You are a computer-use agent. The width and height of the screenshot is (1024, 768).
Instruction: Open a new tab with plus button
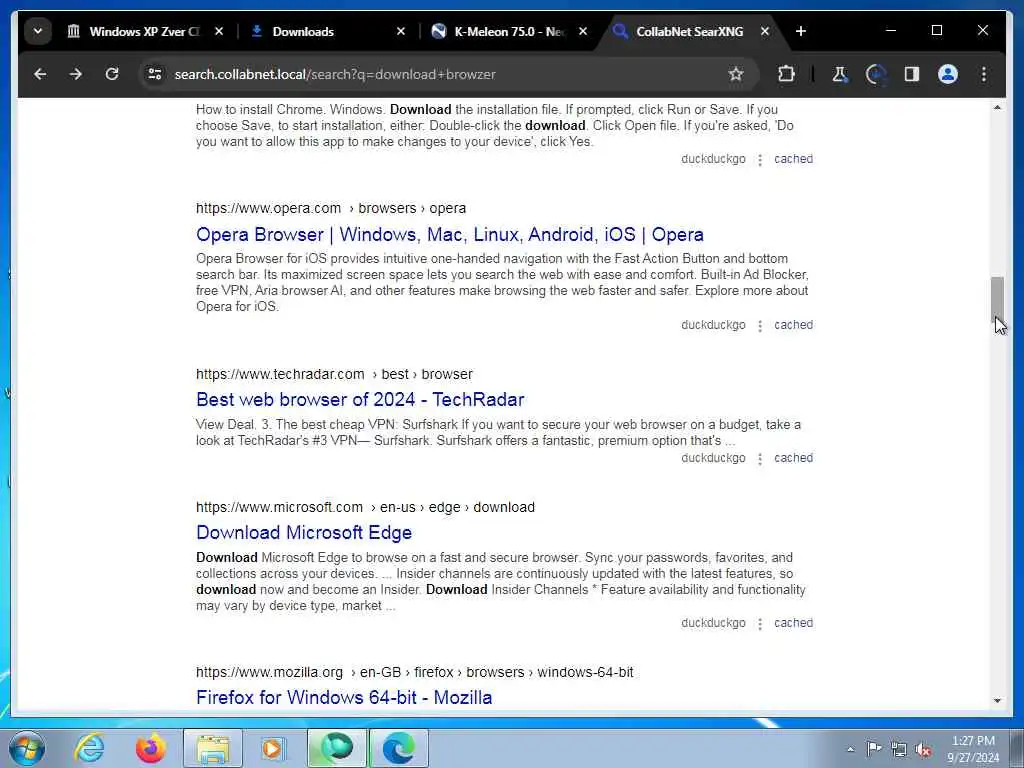click(x=801, y=31)
